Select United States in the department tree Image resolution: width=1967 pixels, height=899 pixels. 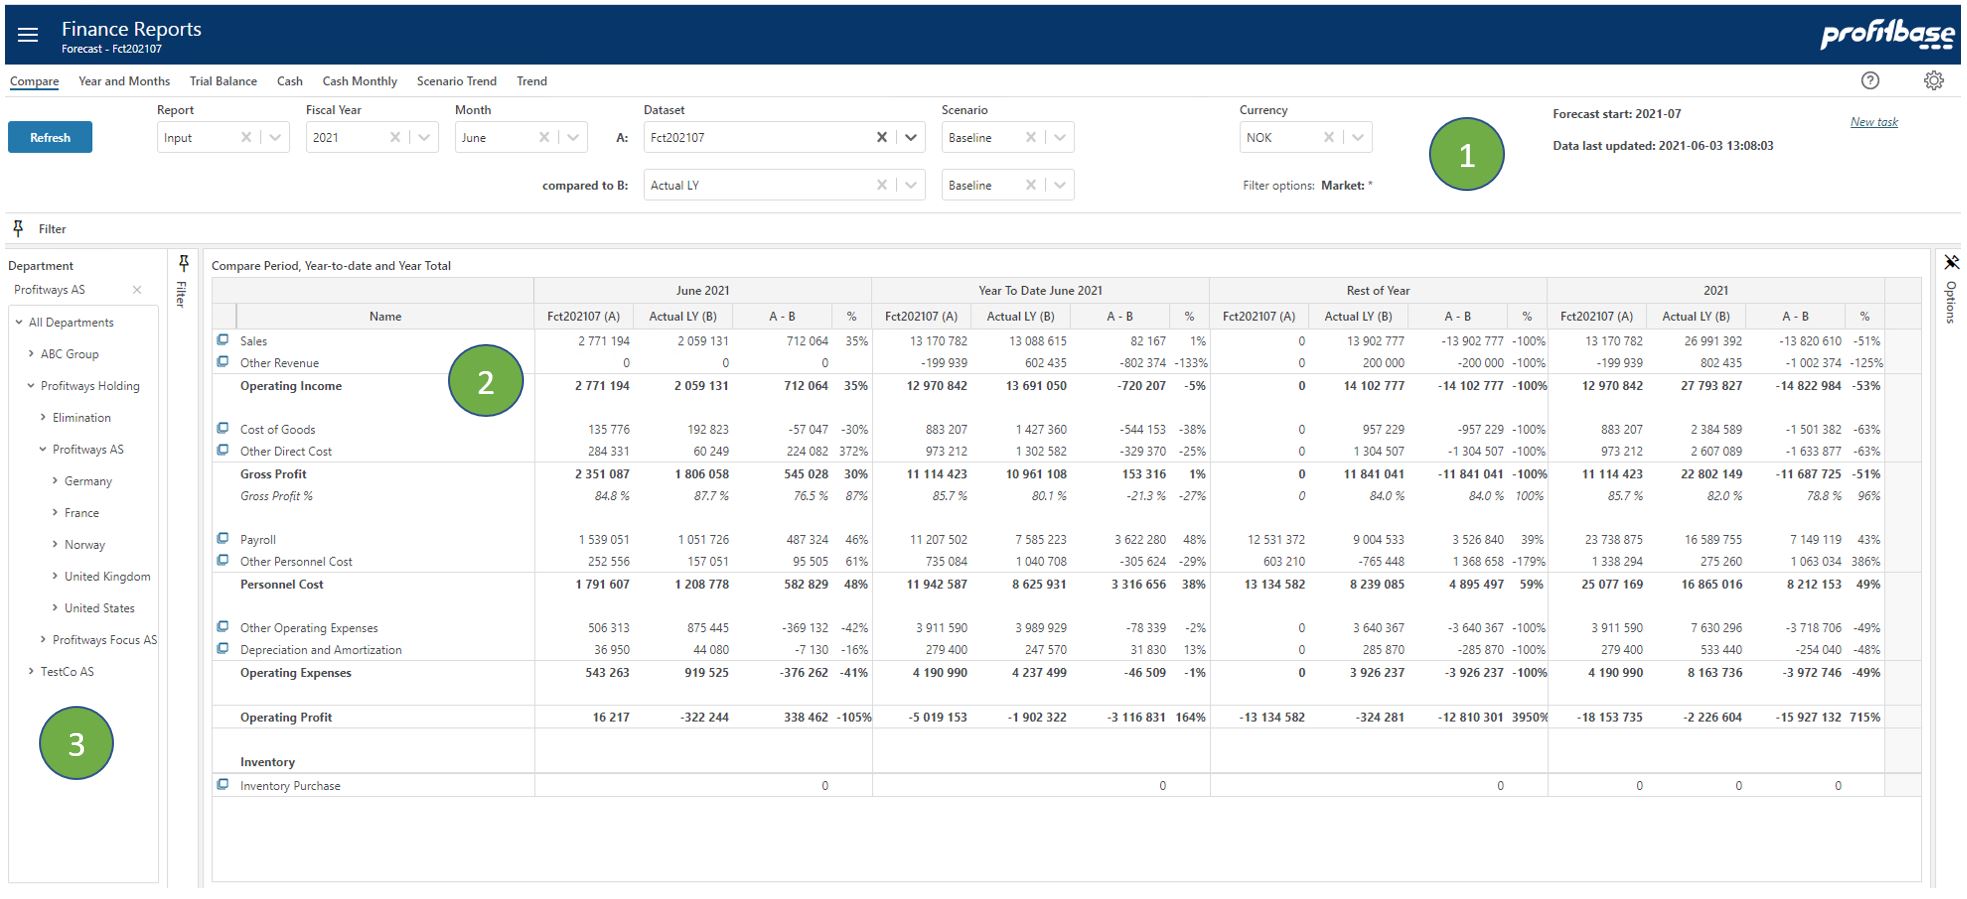pos(99,608)
